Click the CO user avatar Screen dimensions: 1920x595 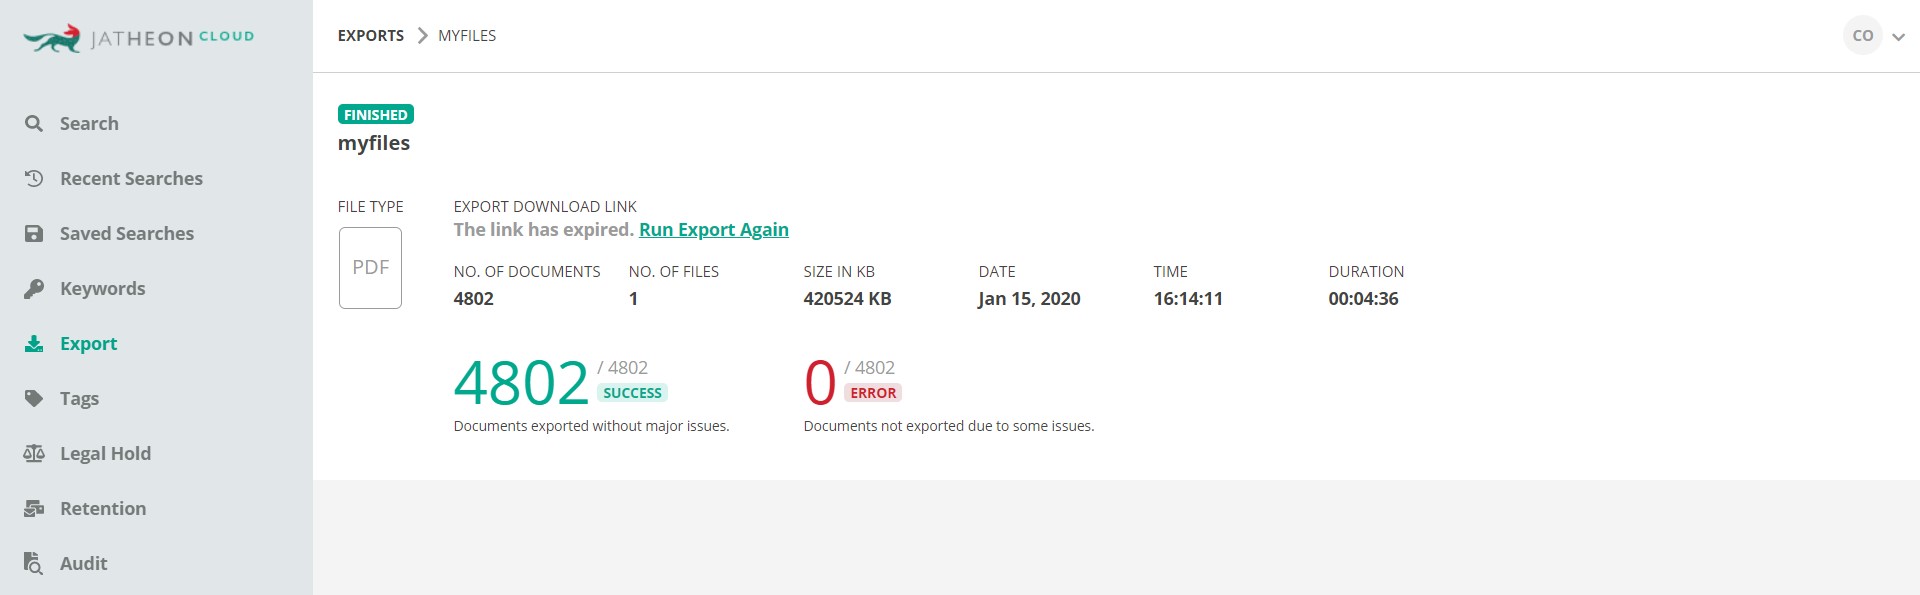[1862, 36]
